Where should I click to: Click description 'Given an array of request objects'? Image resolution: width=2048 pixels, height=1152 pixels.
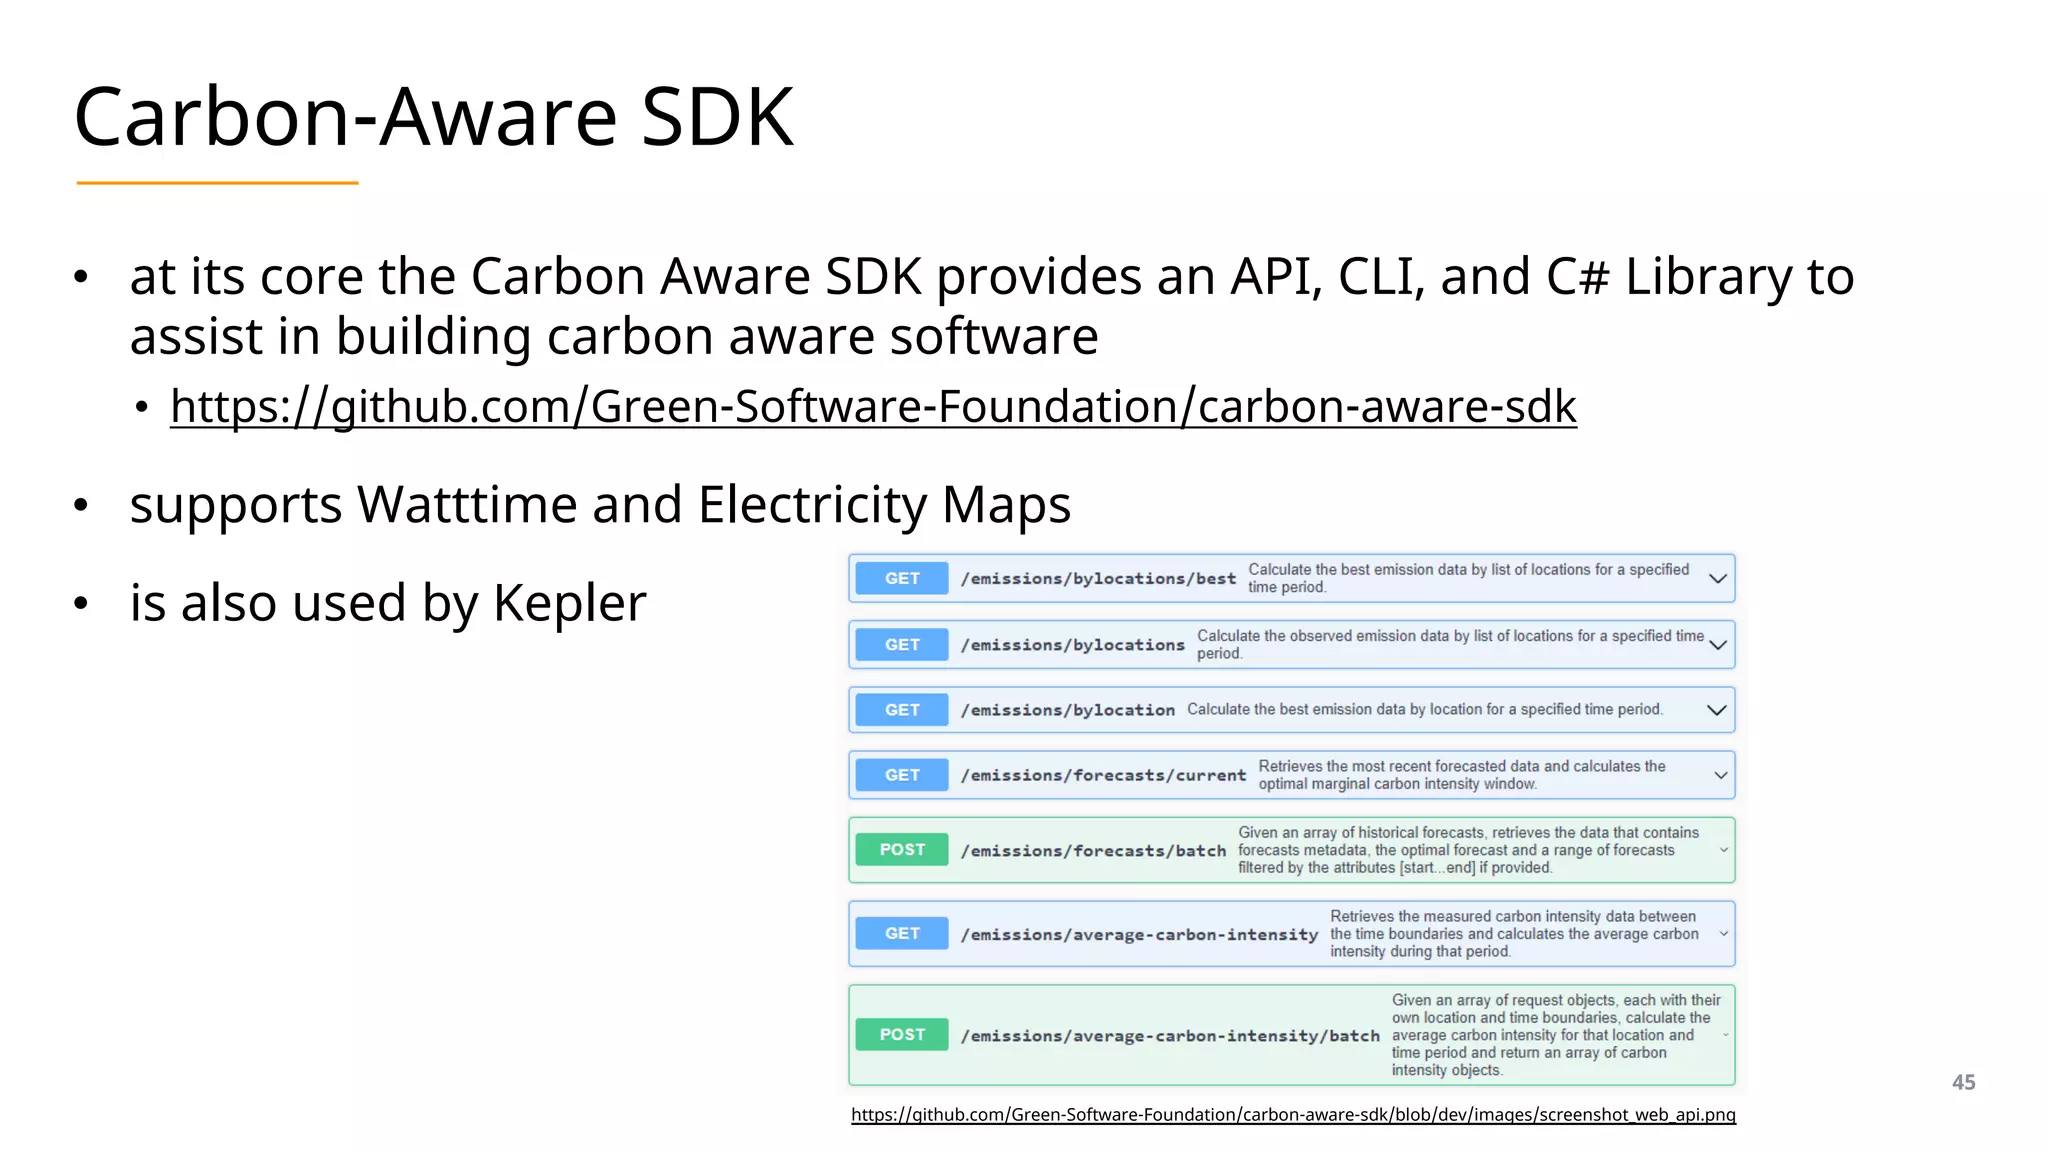point(1556,1035)
